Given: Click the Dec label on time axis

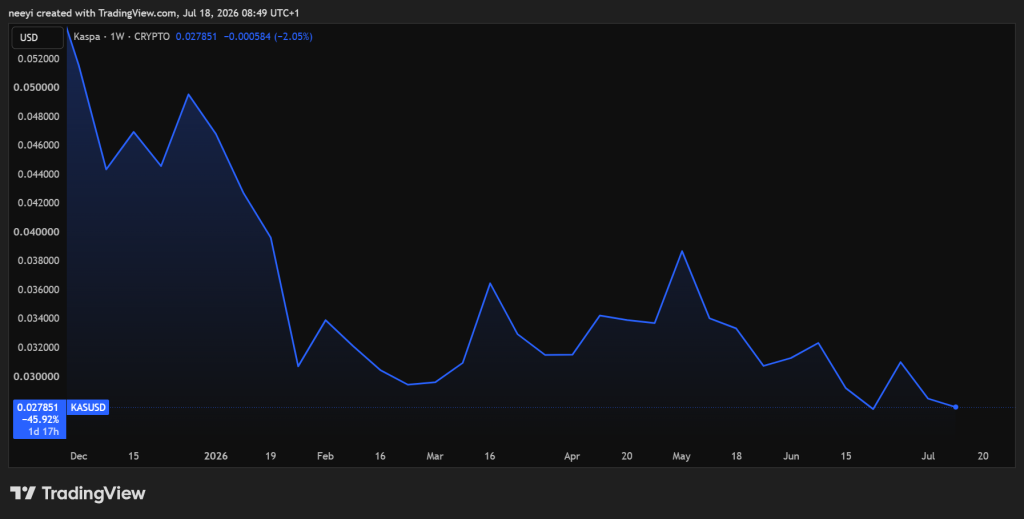Looking at the screenshot, I should coord(78,456).
